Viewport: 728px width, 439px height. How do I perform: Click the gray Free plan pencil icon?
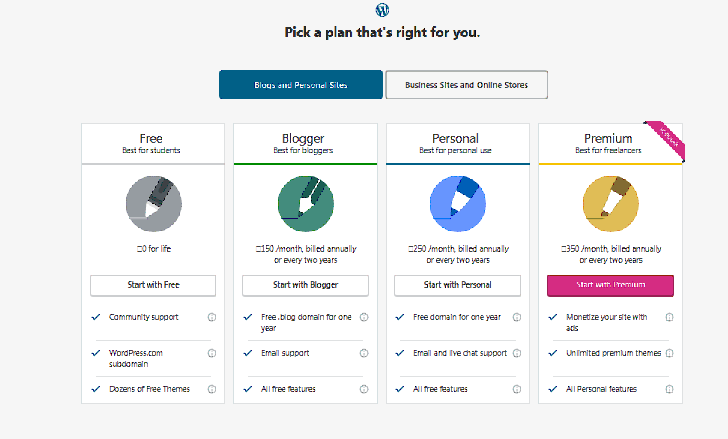154,204
